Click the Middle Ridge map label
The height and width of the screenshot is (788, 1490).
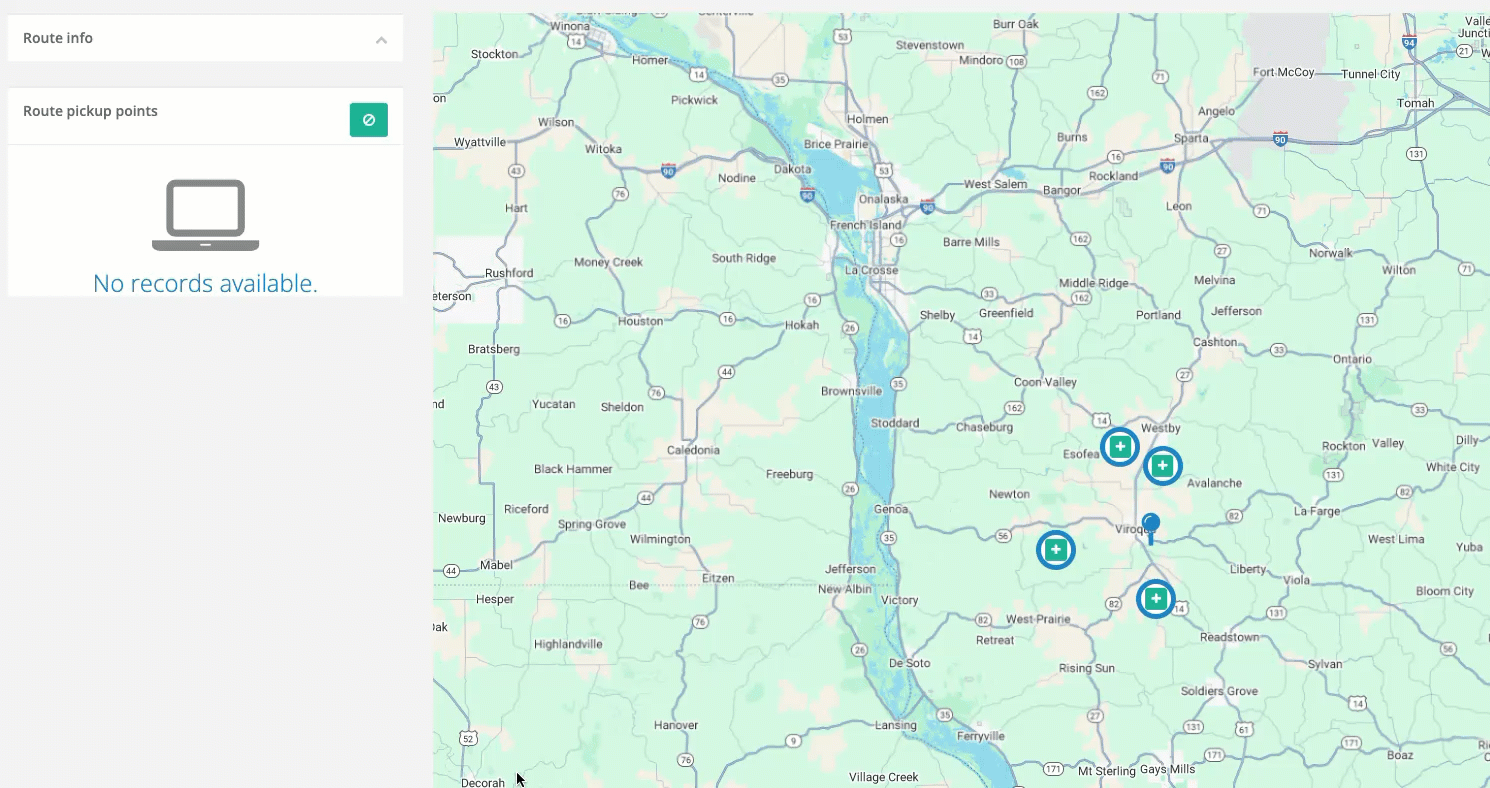pos(1093,283)
